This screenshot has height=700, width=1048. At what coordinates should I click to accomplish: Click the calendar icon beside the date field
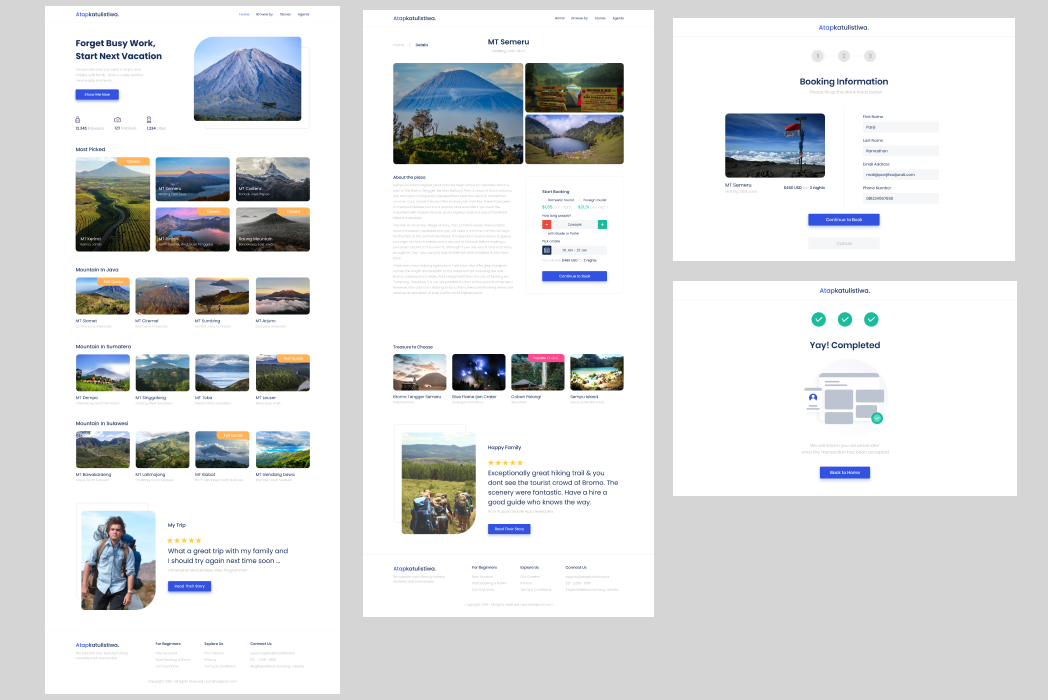coord(547,250)
